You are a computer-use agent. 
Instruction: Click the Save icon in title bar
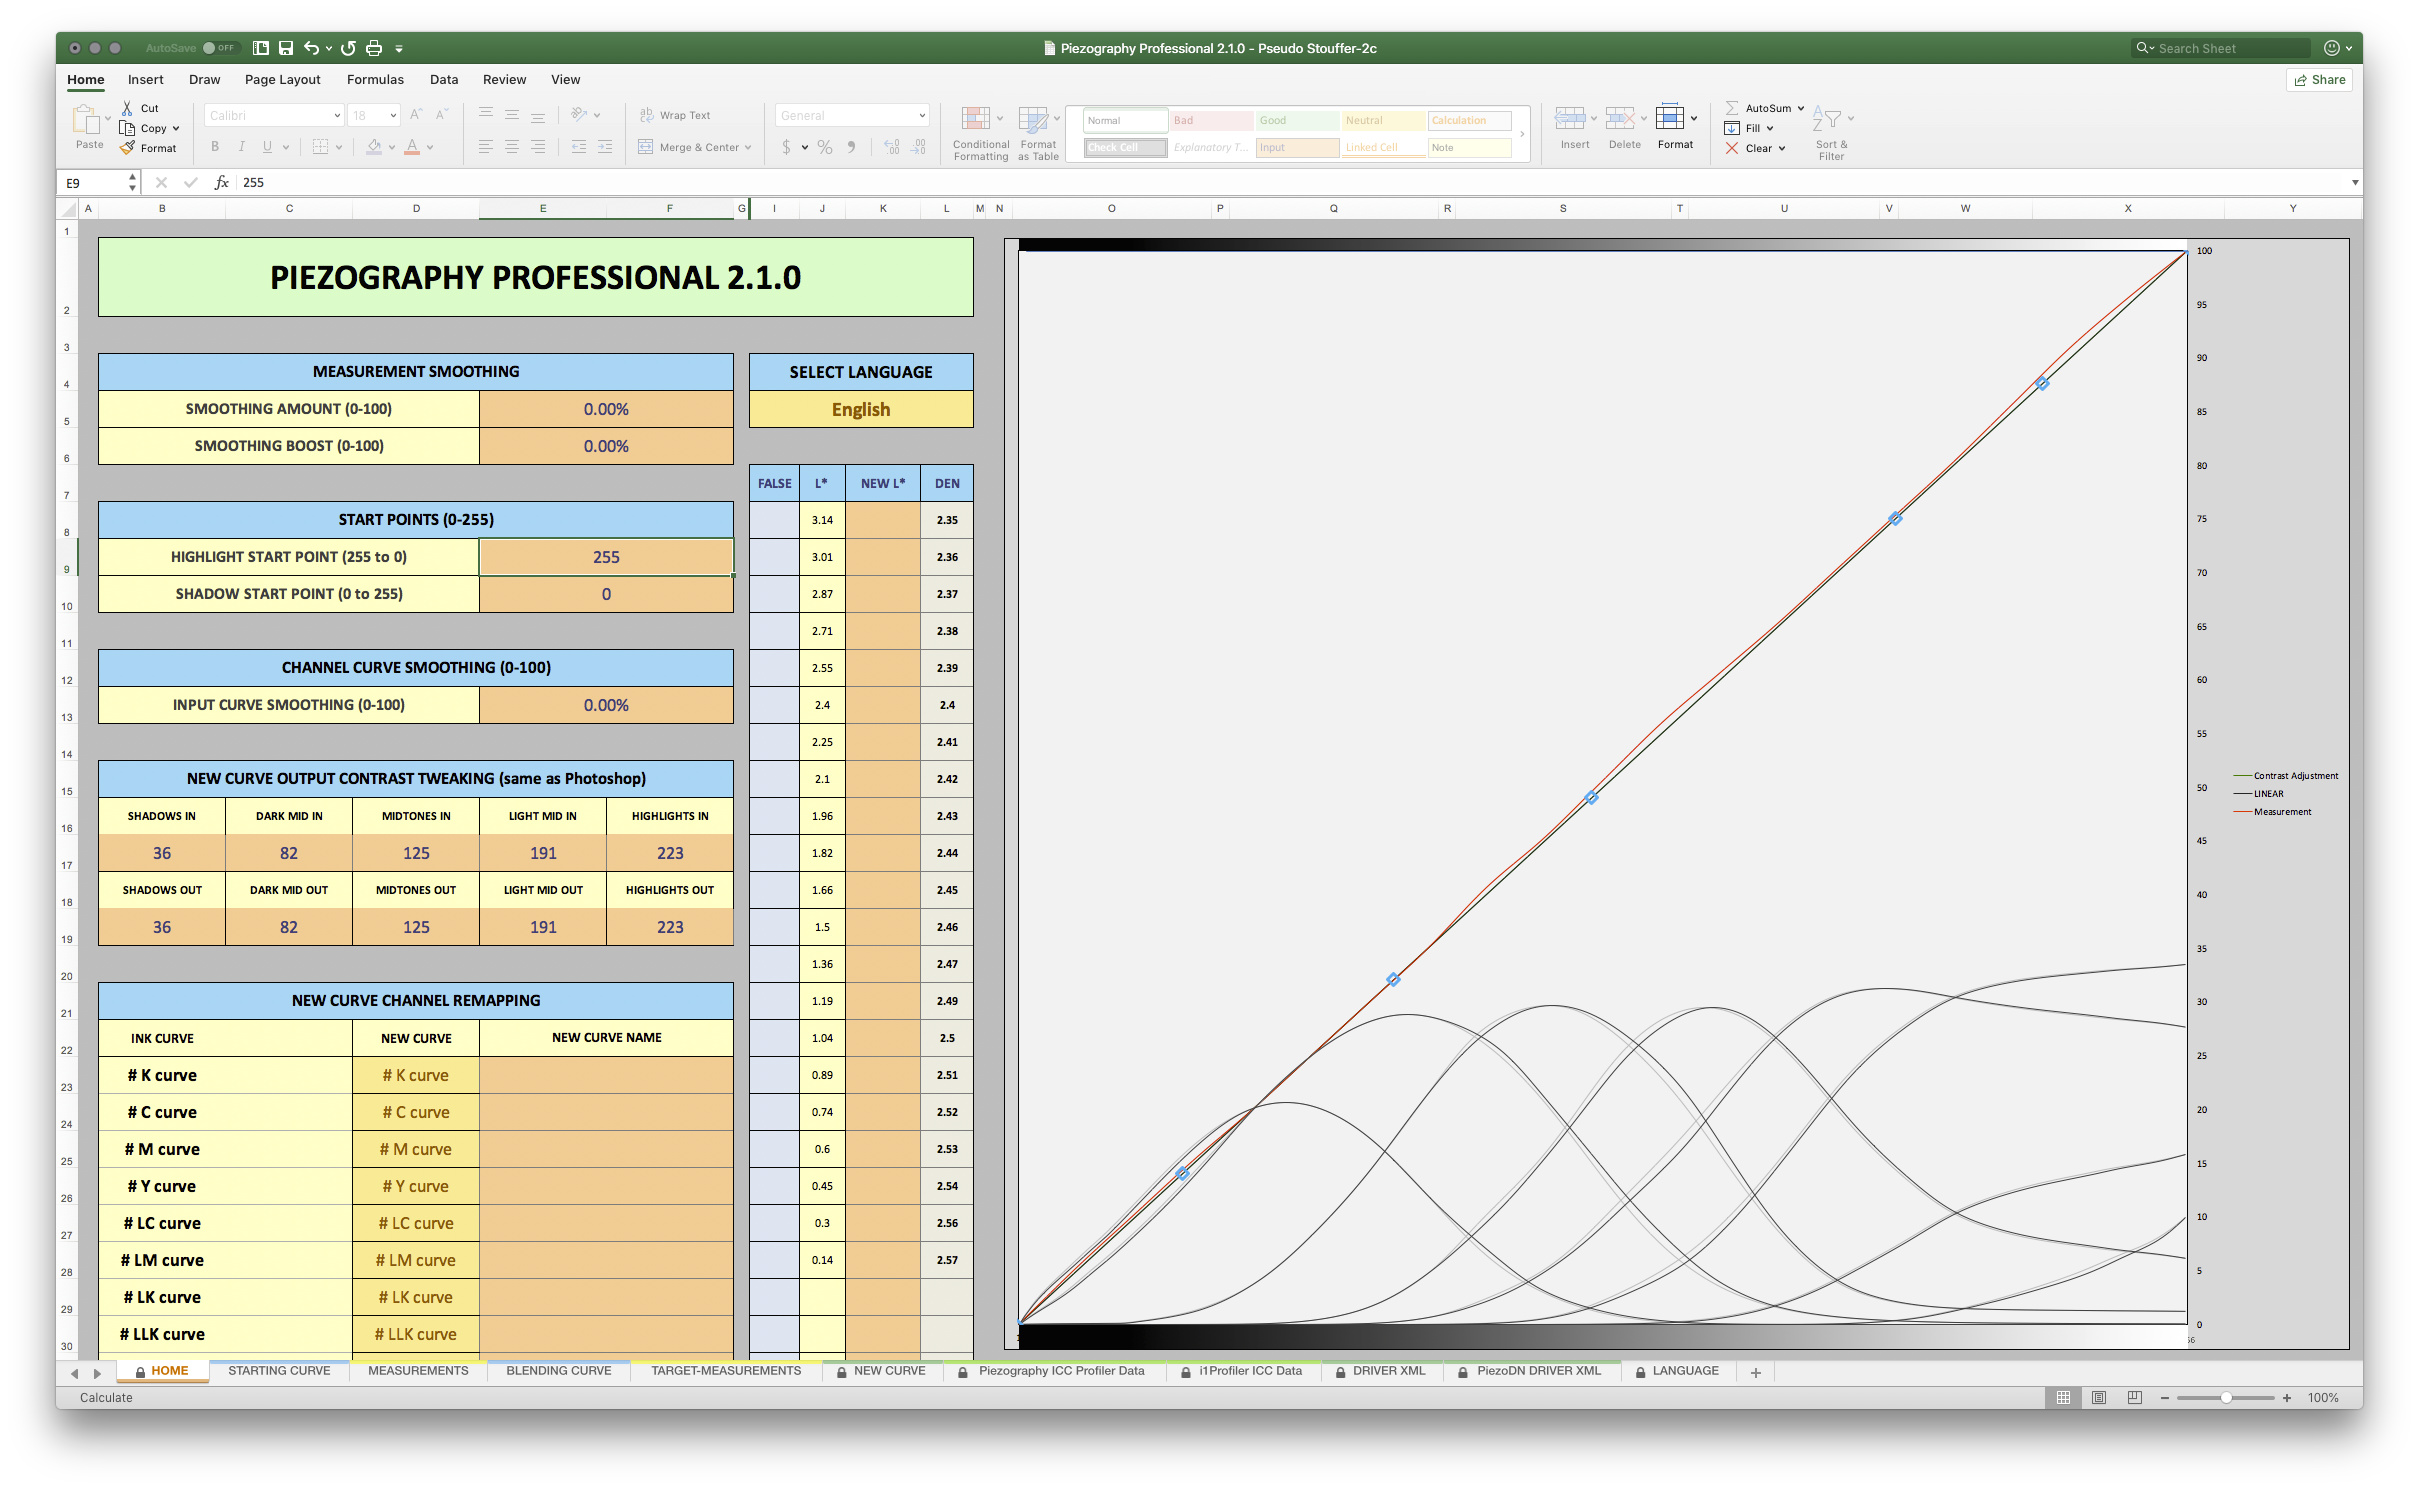click(286, 48)
